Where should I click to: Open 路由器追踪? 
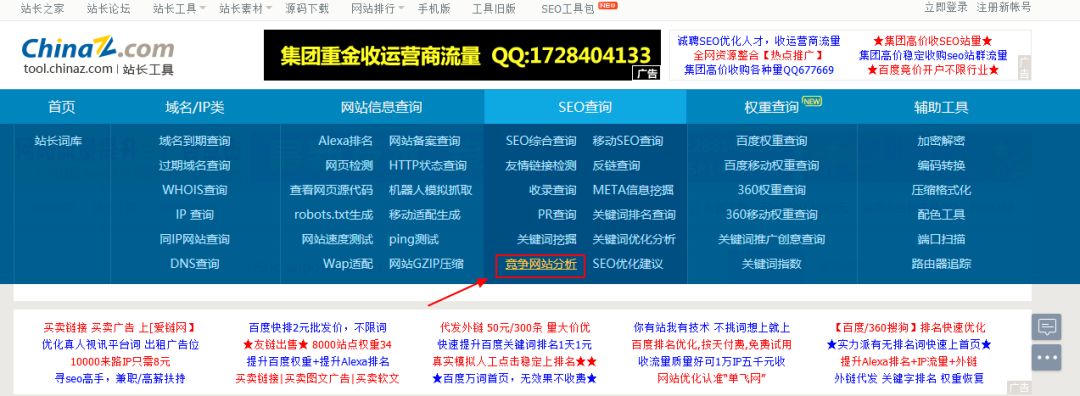pos(941,264)
